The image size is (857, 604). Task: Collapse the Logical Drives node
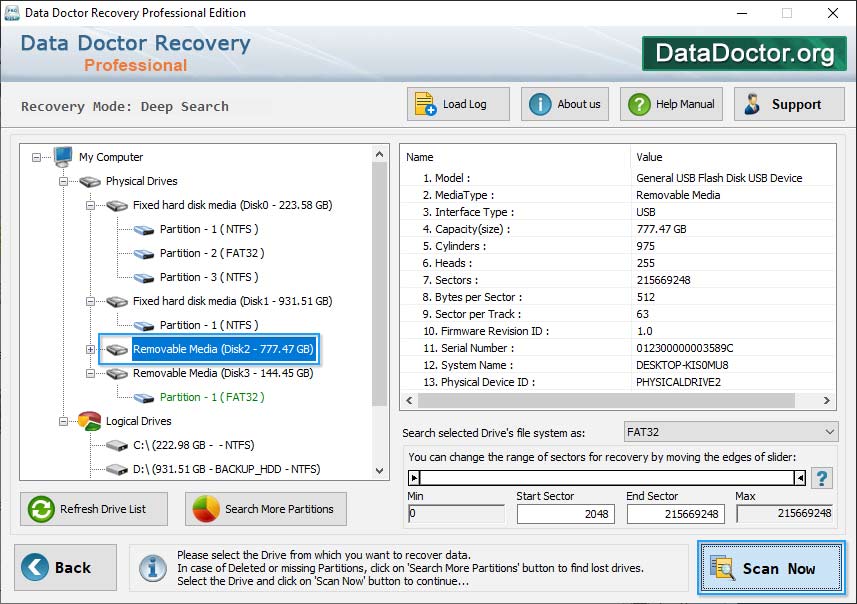point(63,421)
